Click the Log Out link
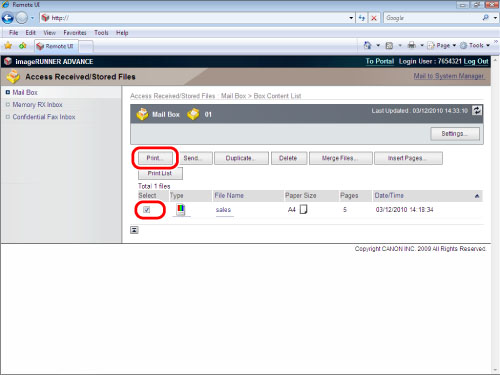Viewport: 500px width, 375px height. coord(476,61)
